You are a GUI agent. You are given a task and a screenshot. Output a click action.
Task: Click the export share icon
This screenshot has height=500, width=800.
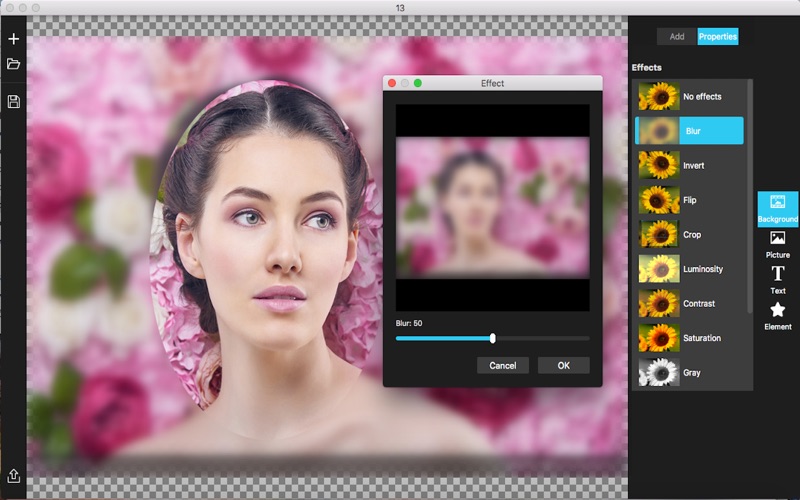(x=13, y=475)
